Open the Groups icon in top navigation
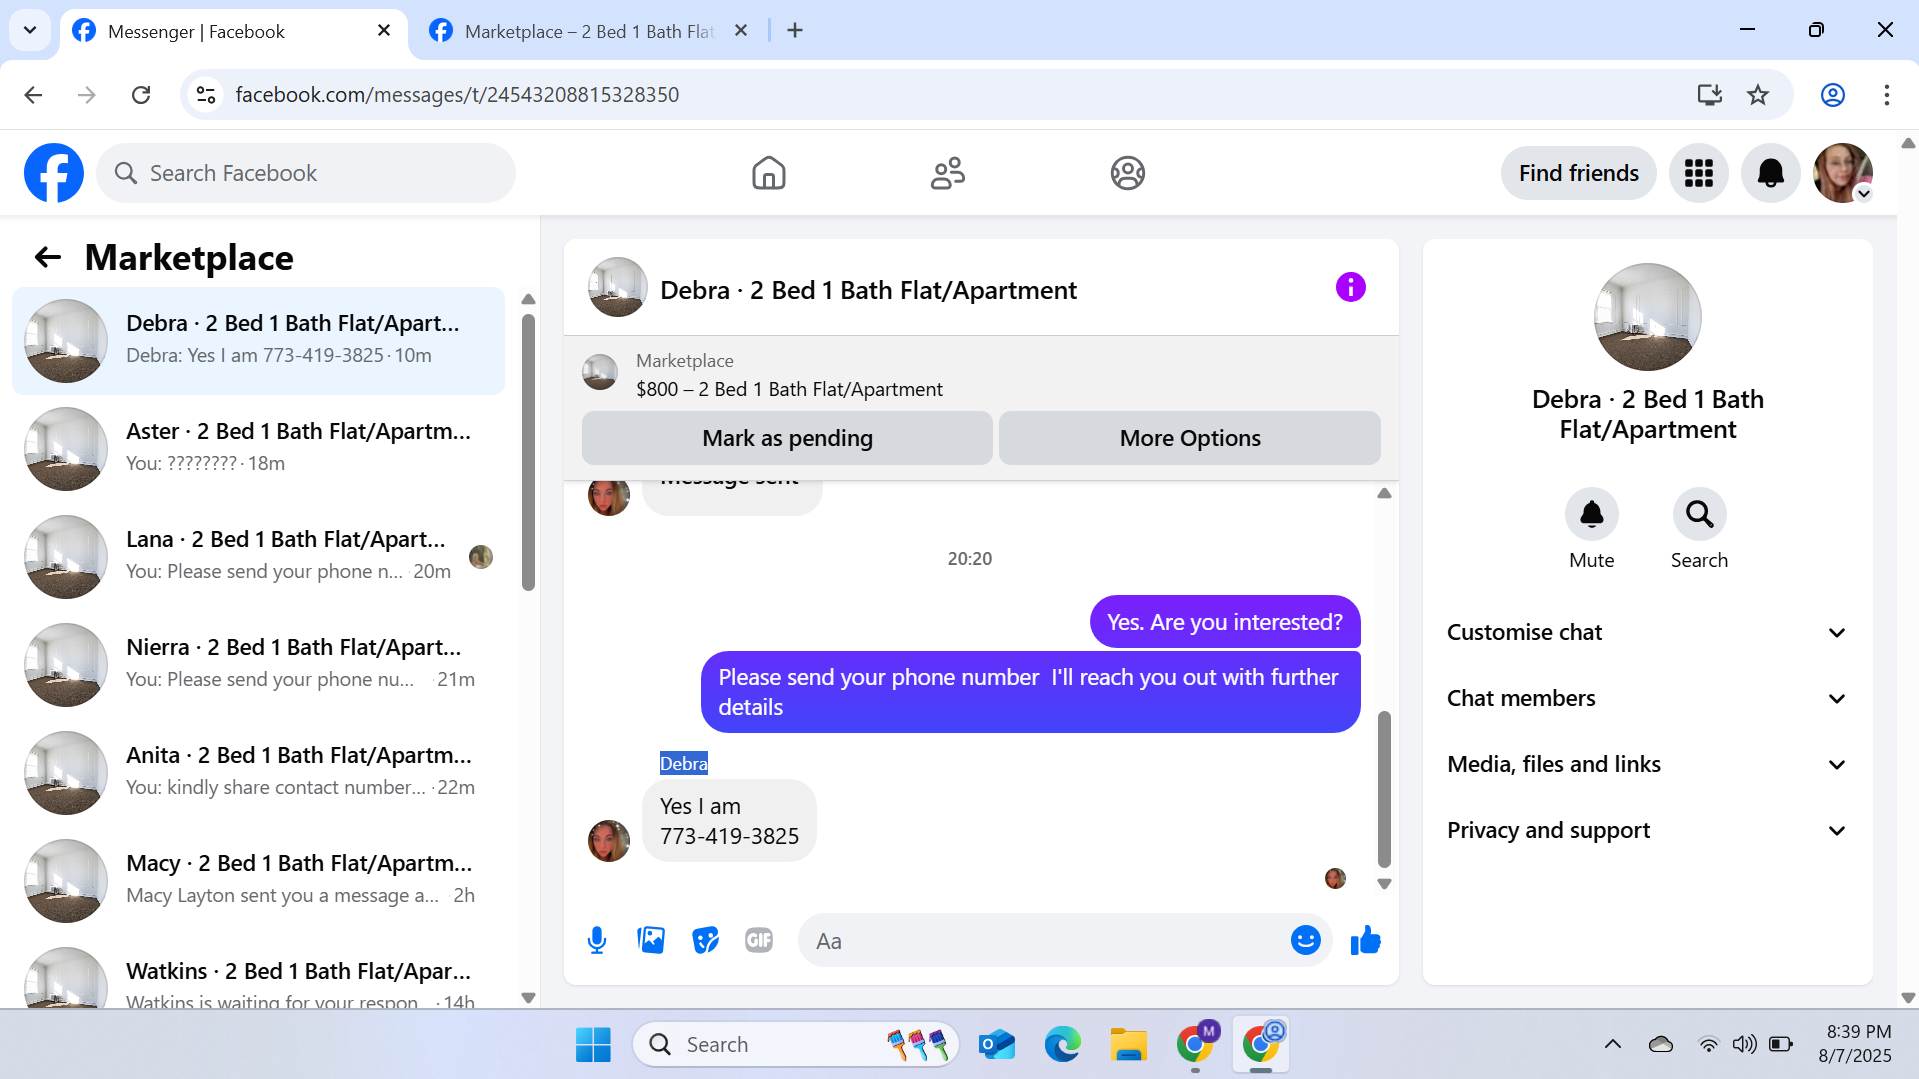 pyautogui.click(x=1127, y=173)
